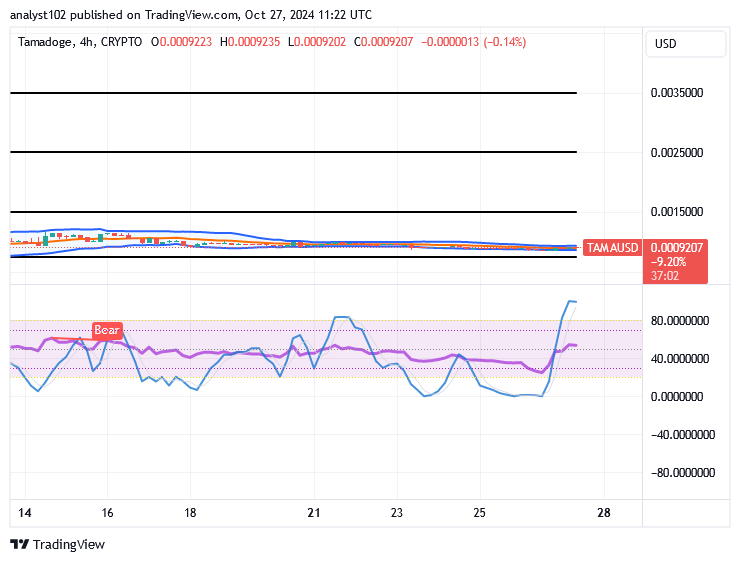Click the high value H0.0009235

tap(250, 42)
